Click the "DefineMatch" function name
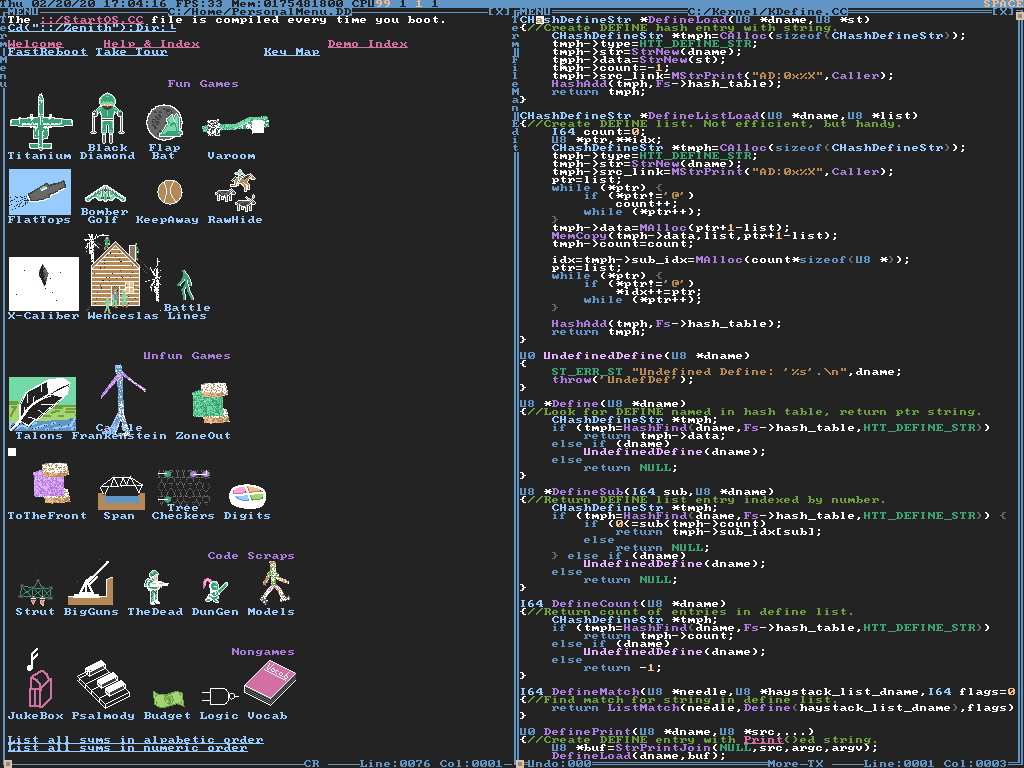 [595, 692]
